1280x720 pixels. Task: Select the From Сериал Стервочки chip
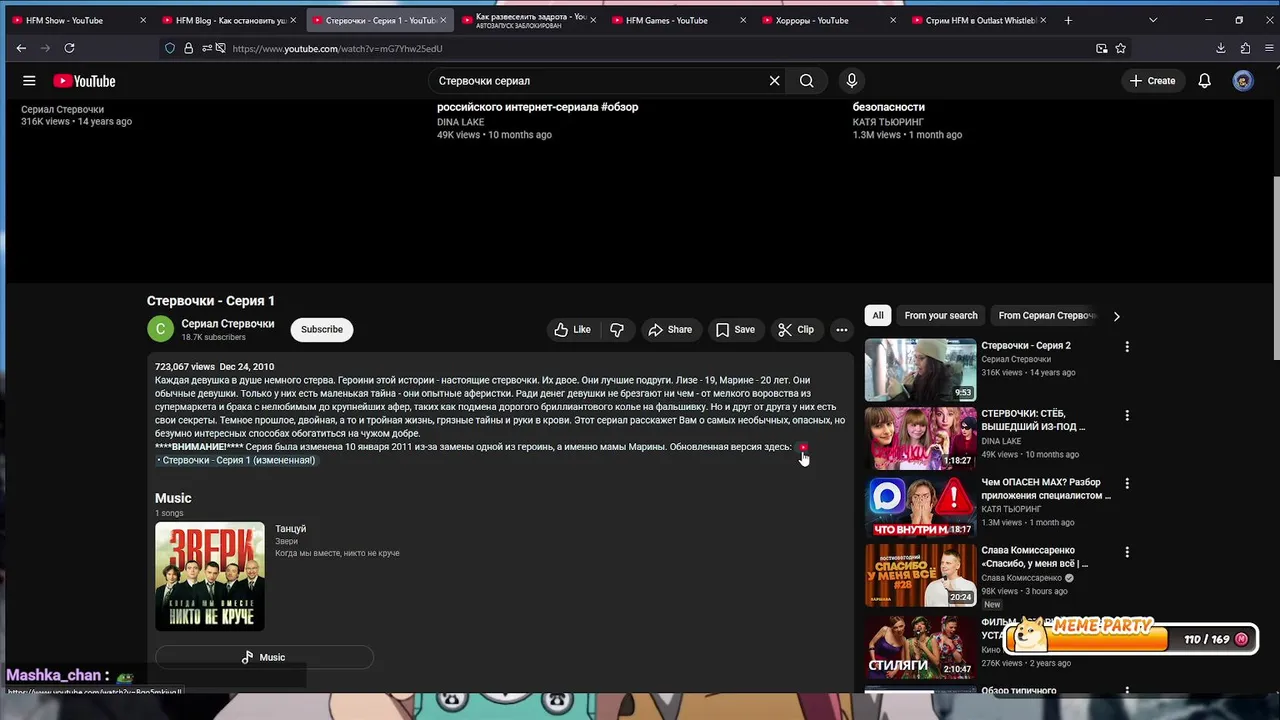click(1046, 316)
